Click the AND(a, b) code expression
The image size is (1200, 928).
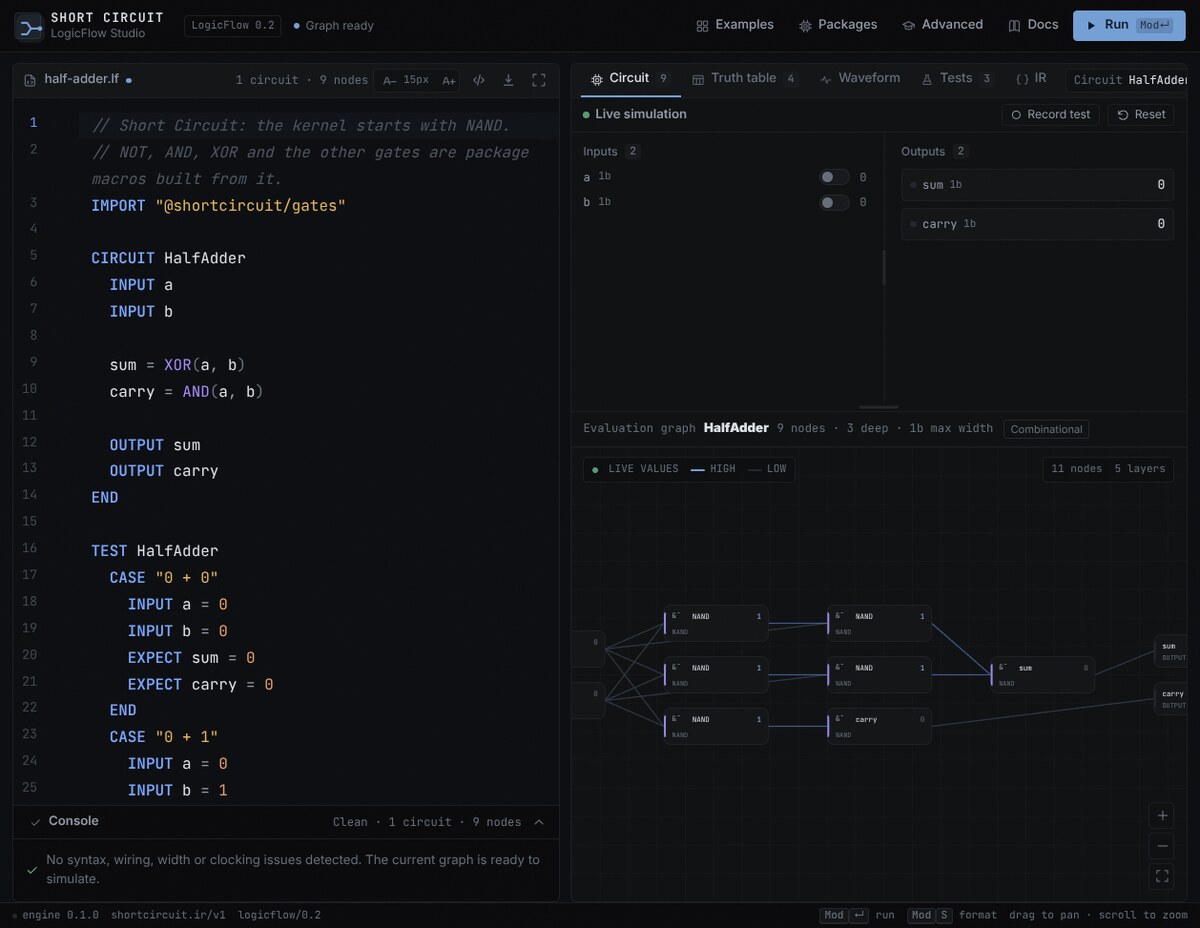click(223, 392)
